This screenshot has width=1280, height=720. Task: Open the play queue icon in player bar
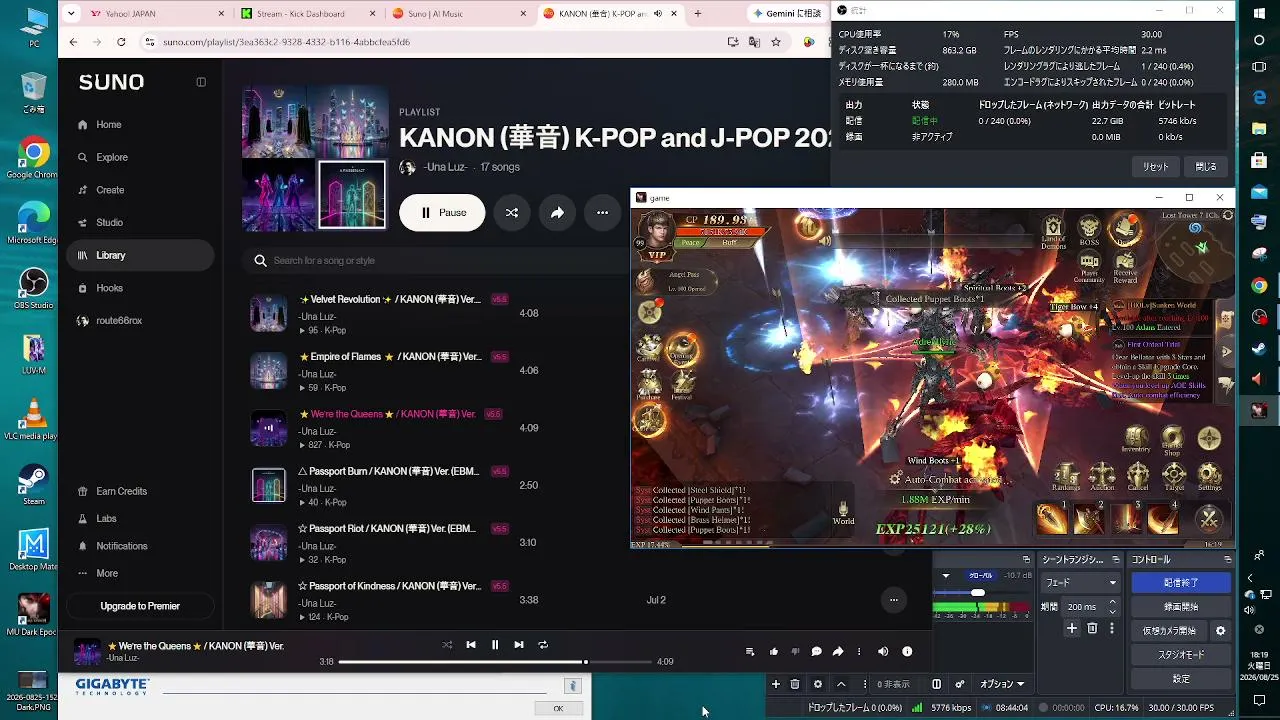click(x=750, y=652)
